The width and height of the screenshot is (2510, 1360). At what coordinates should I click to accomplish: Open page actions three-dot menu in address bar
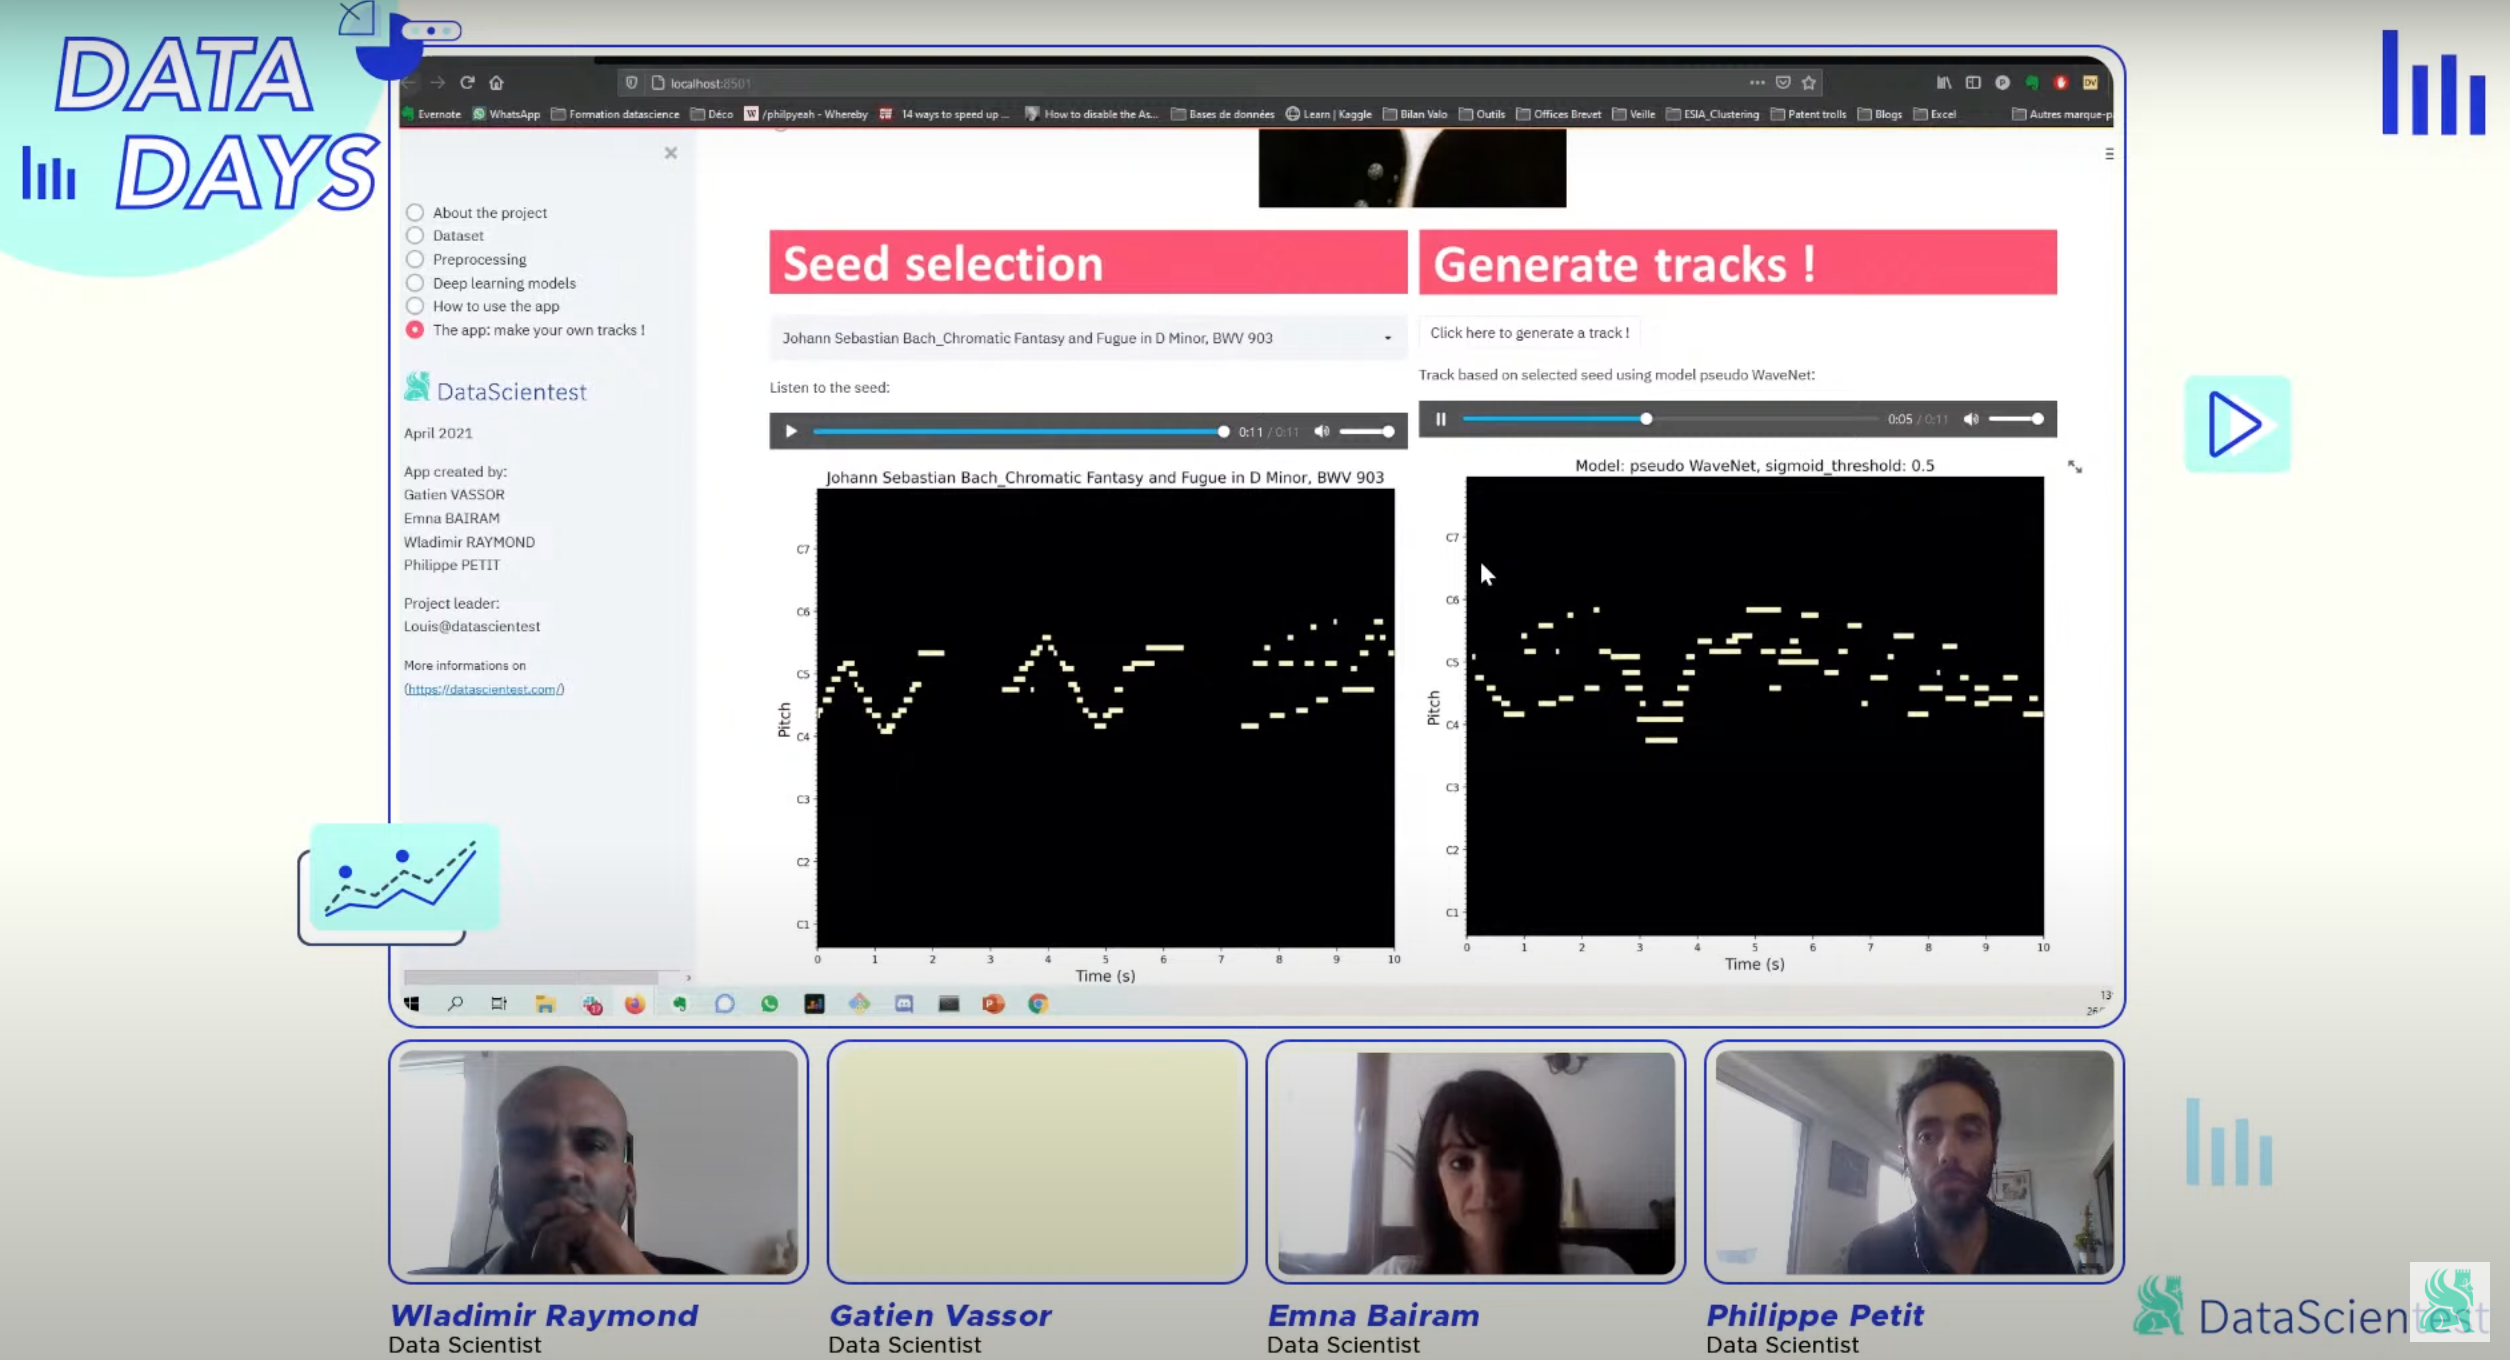(1757, 82)
